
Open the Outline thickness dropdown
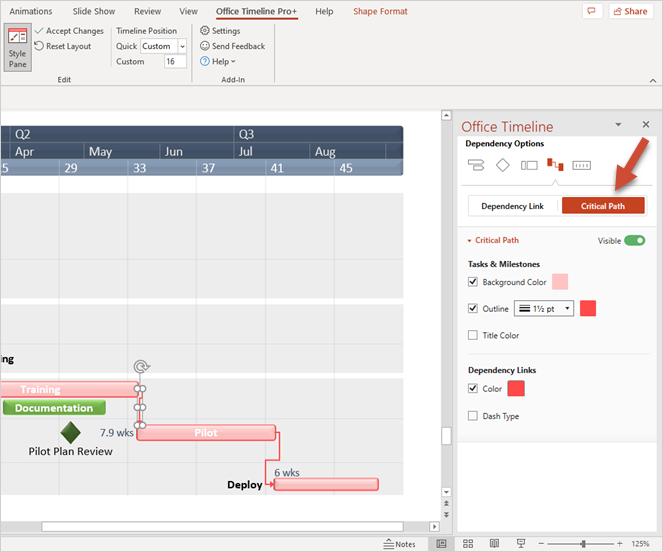point(544,309)
